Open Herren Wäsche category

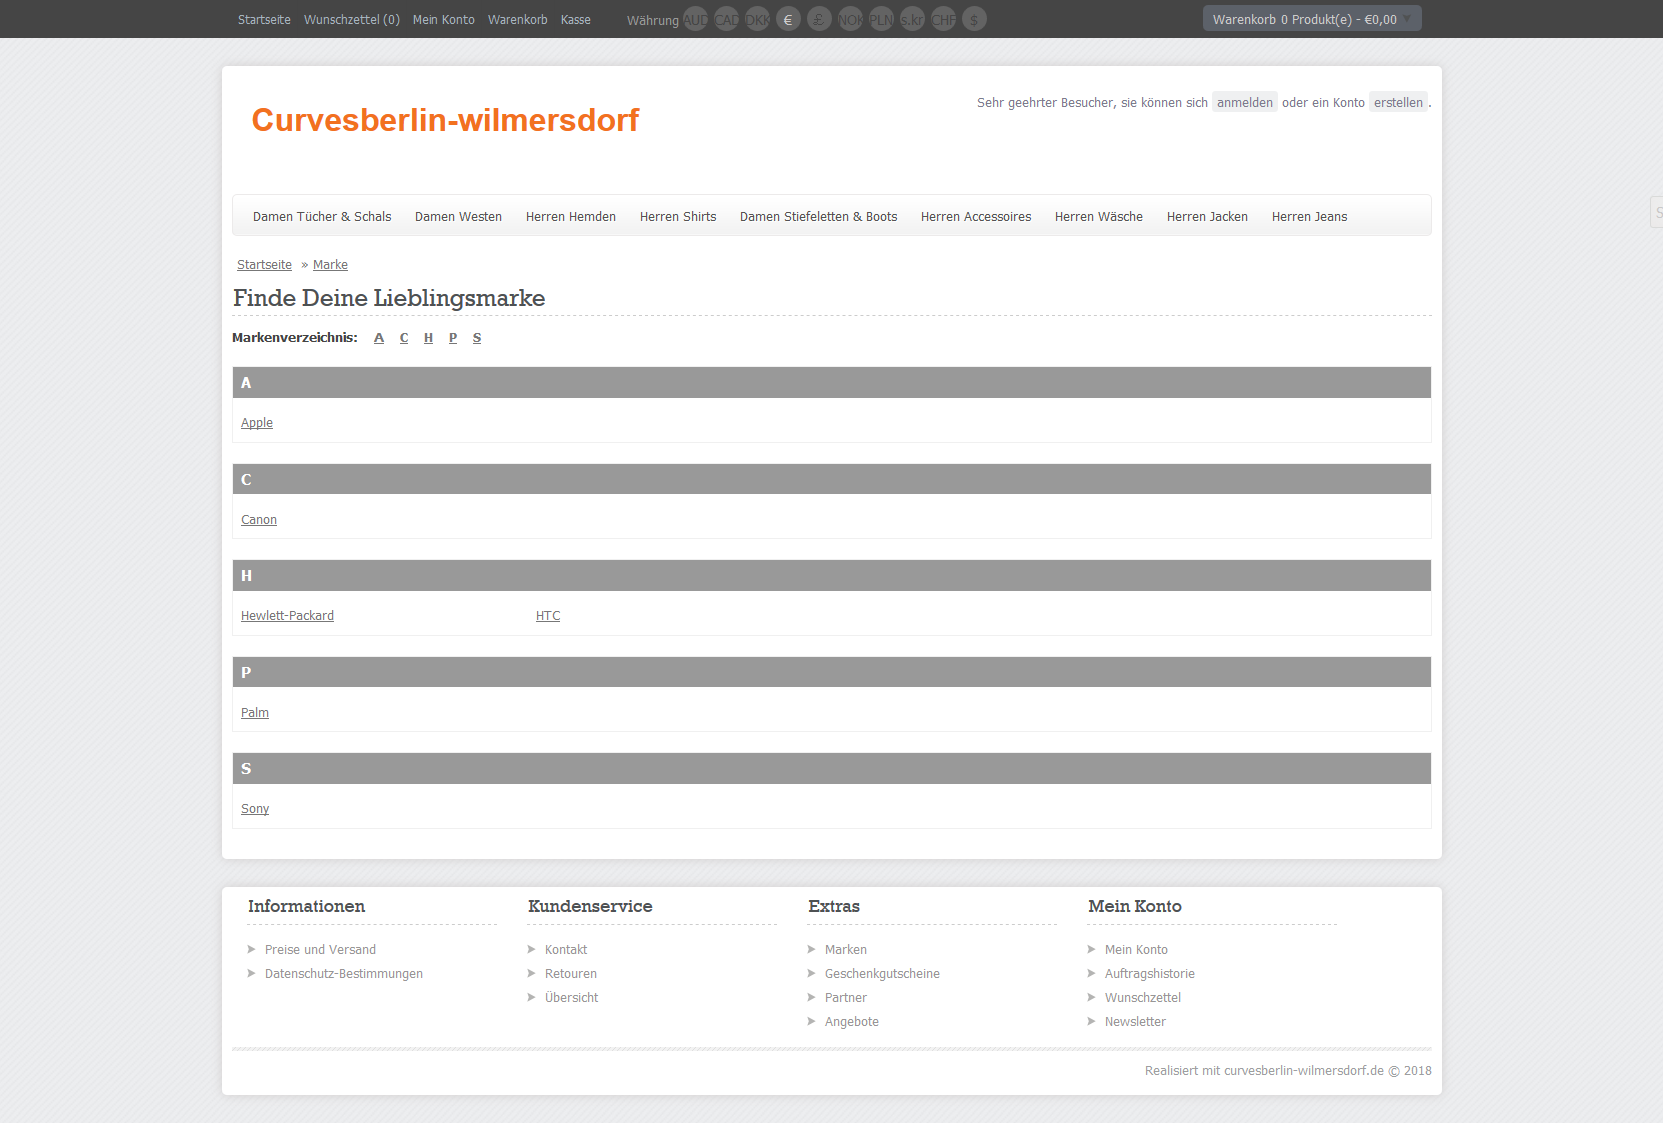coord(1099,216)
